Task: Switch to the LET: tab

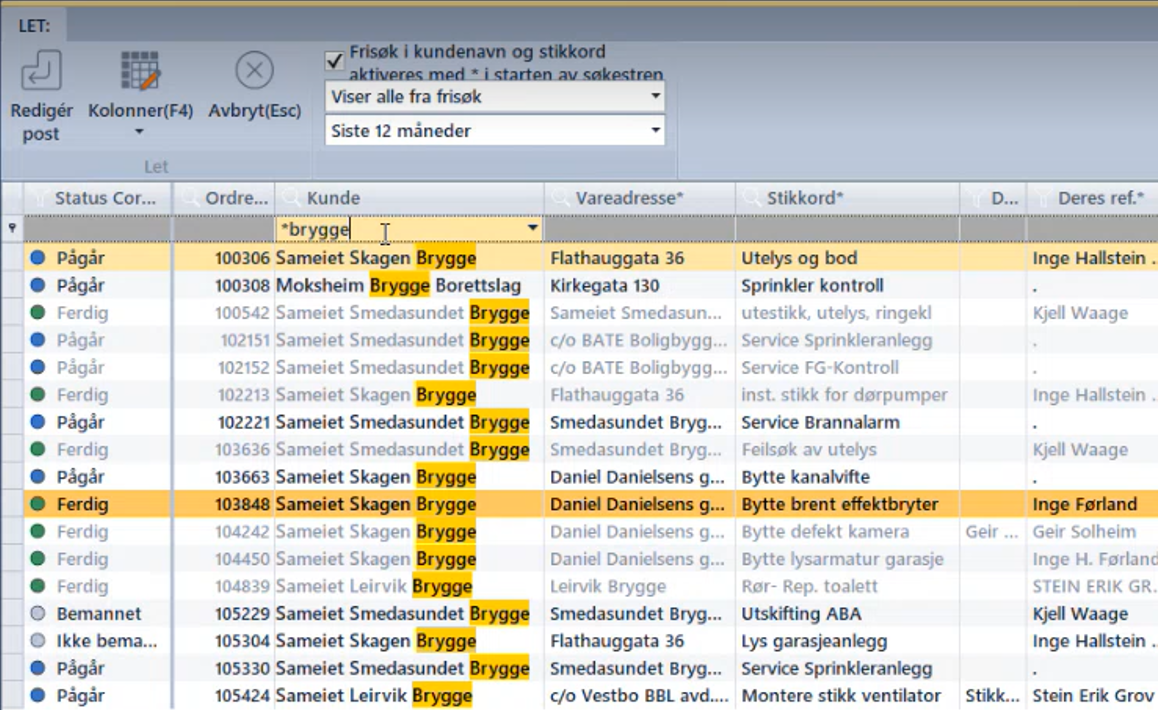Action: [x=34, y=25]
